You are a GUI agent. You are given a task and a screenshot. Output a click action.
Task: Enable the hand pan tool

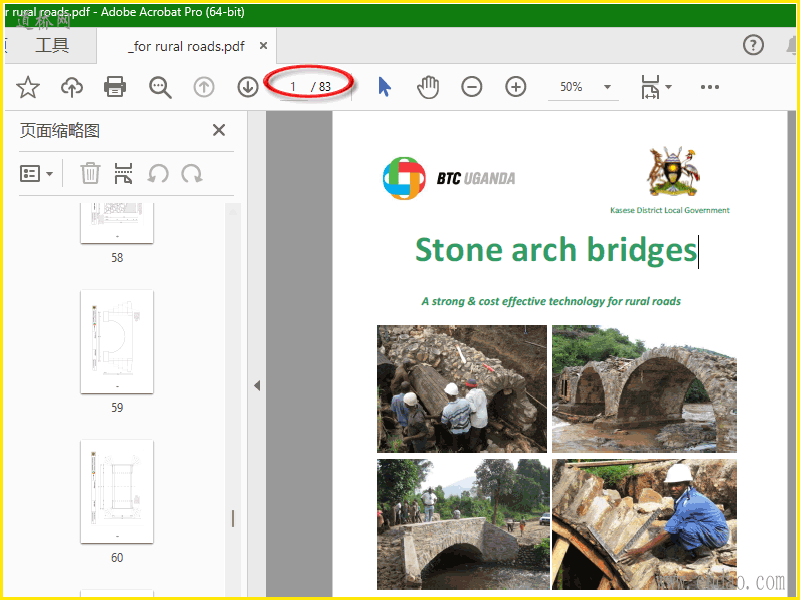click(428, 87)
